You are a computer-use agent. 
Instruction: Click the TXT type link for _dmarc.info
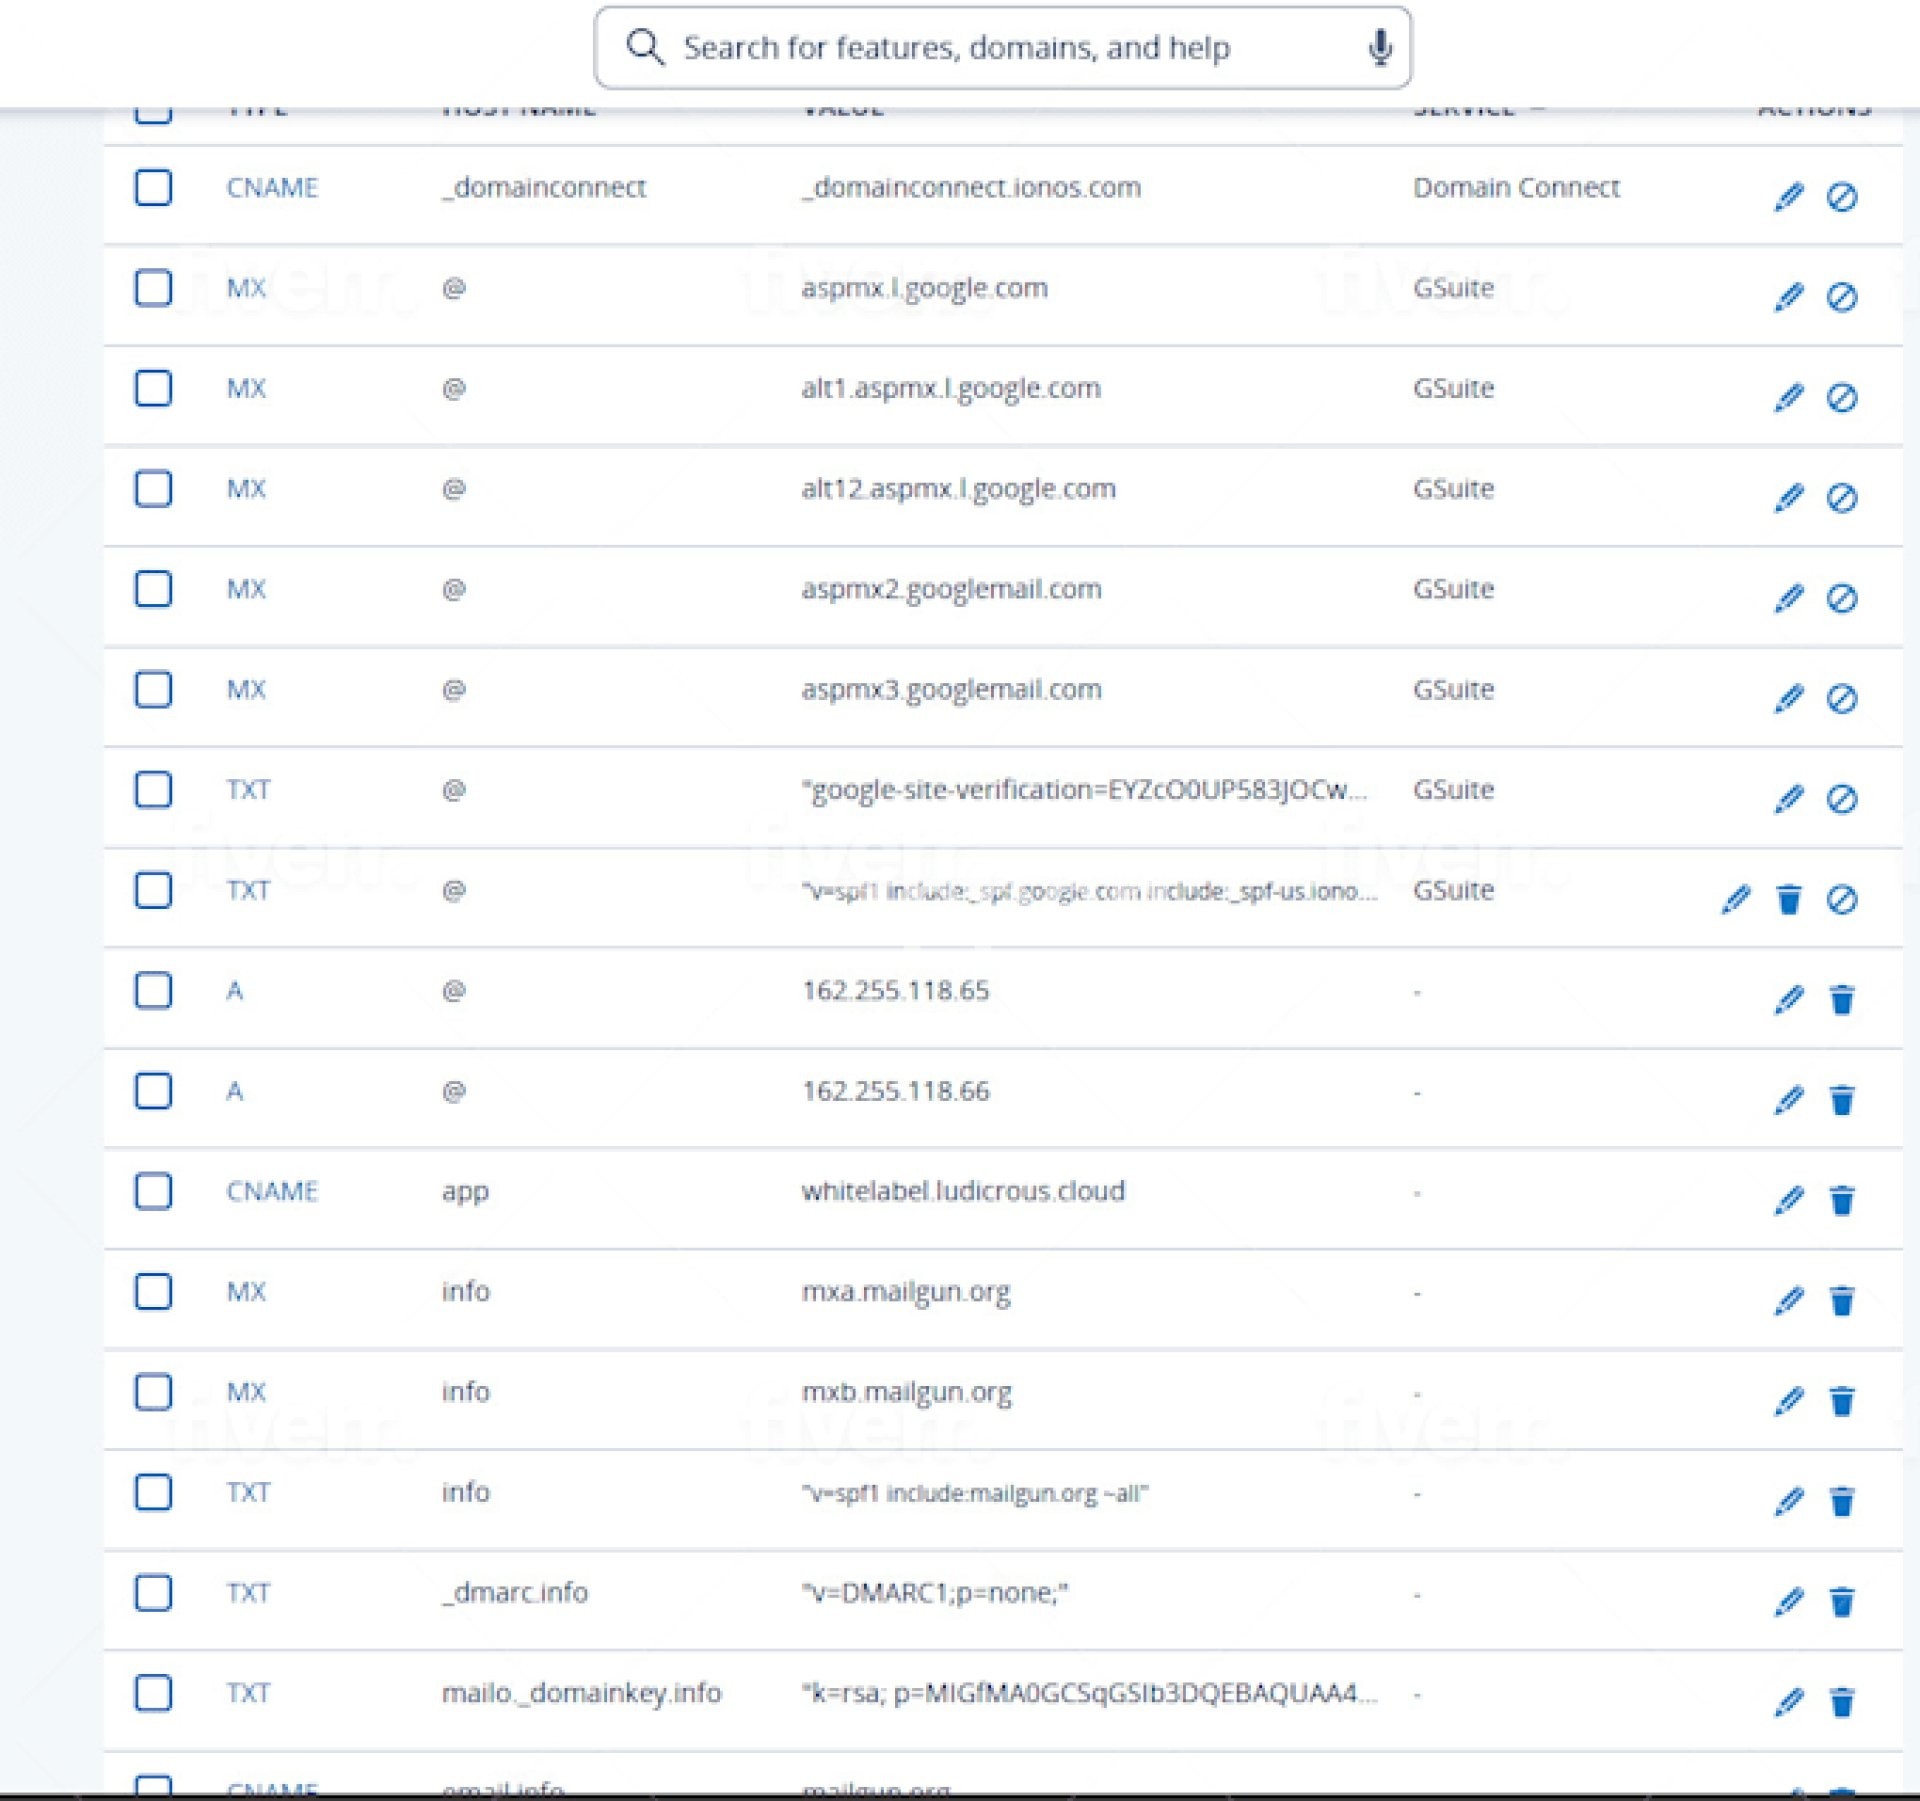[248, 1592]
